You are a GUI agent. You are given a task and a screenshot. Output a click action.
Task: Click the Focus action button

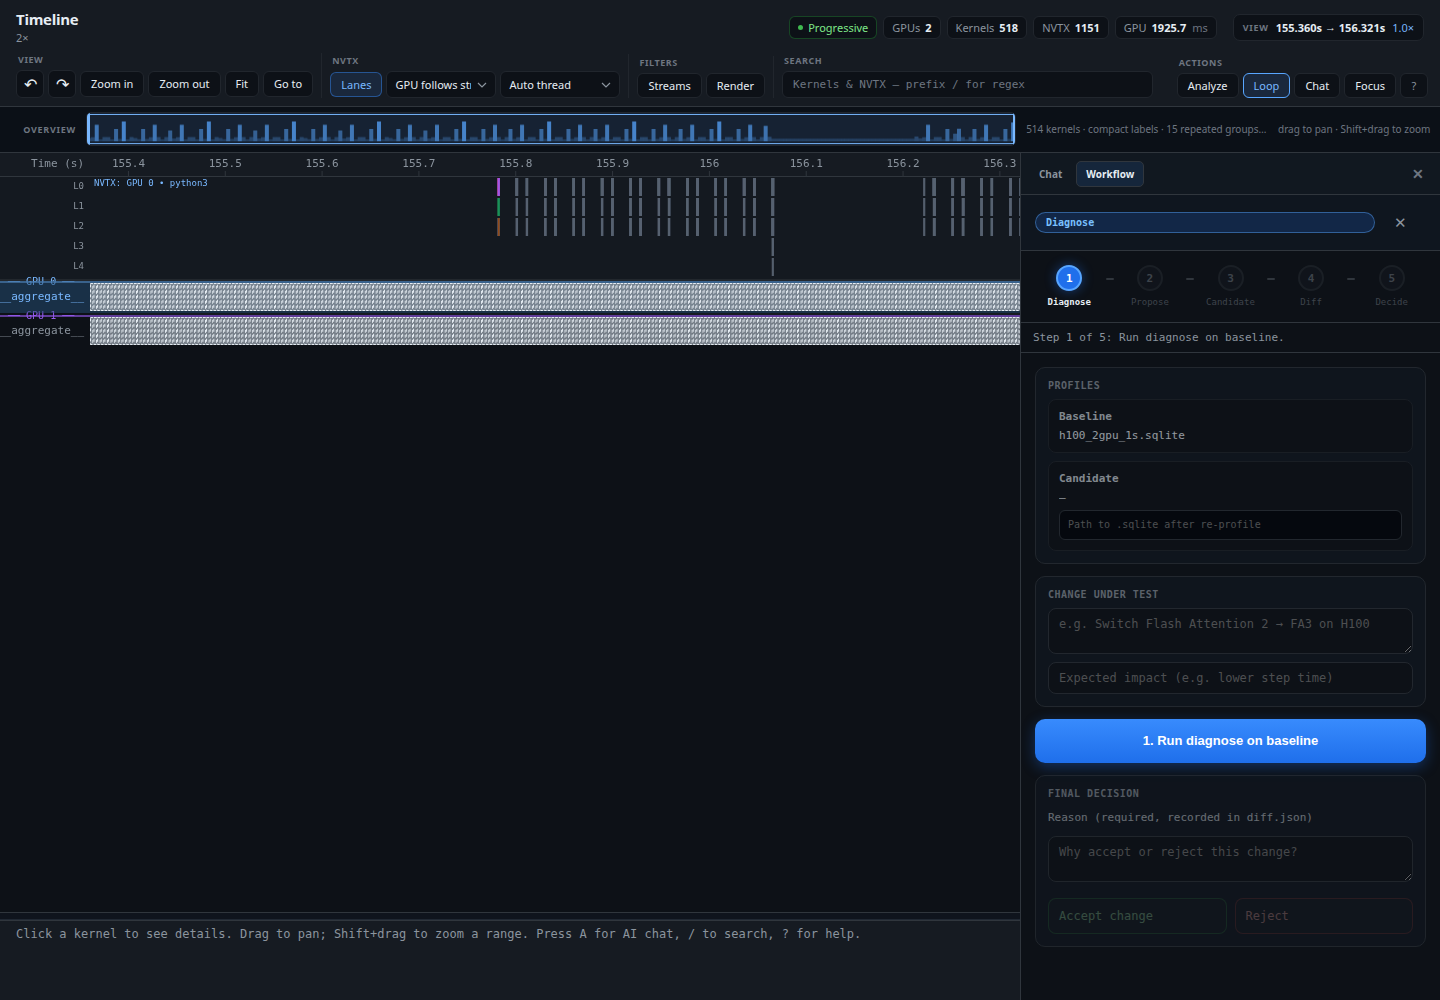click(1370, 86)
